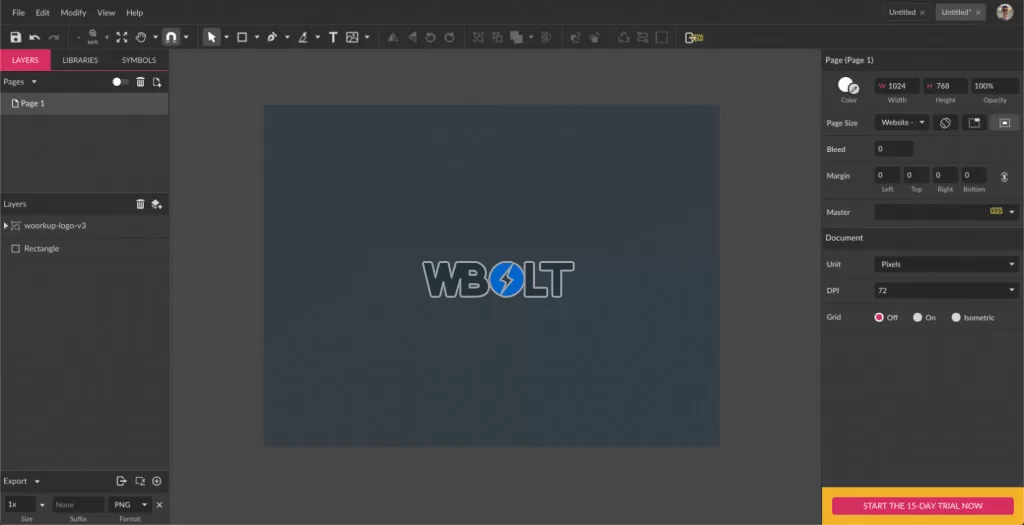1024x525 pixels.
Task: Click the Insert Image tool
Action: coord(352,37)
